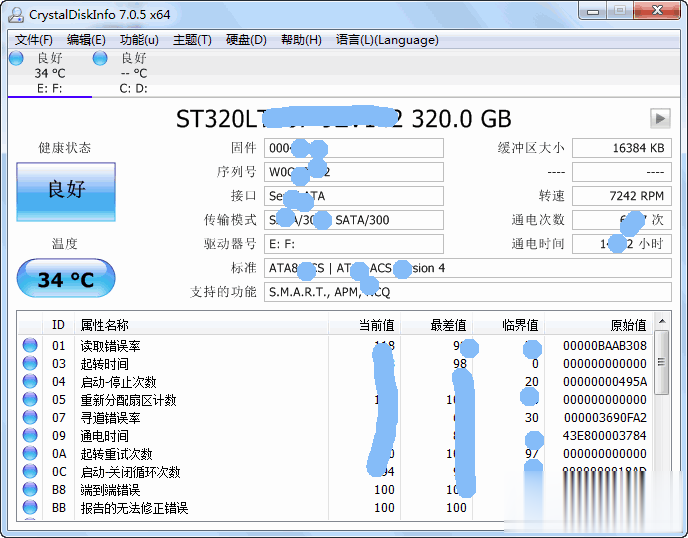688x538 pixels.
Task: Click the 良好 health status button
Action: pos(66,192)
